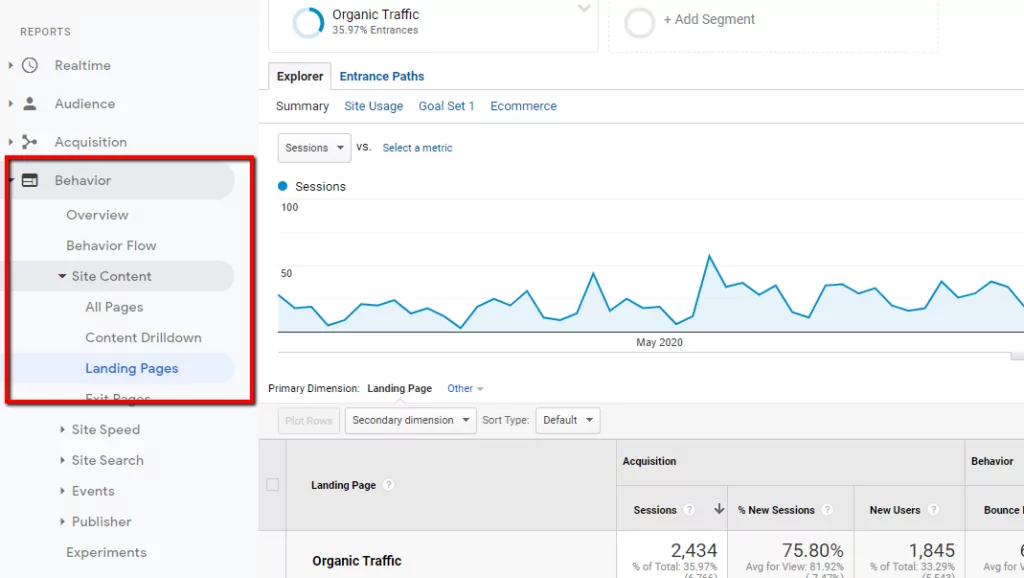Click the 75.80% new sessions value
This screenshot has height=578, width=1024.
tap(812, 550)
